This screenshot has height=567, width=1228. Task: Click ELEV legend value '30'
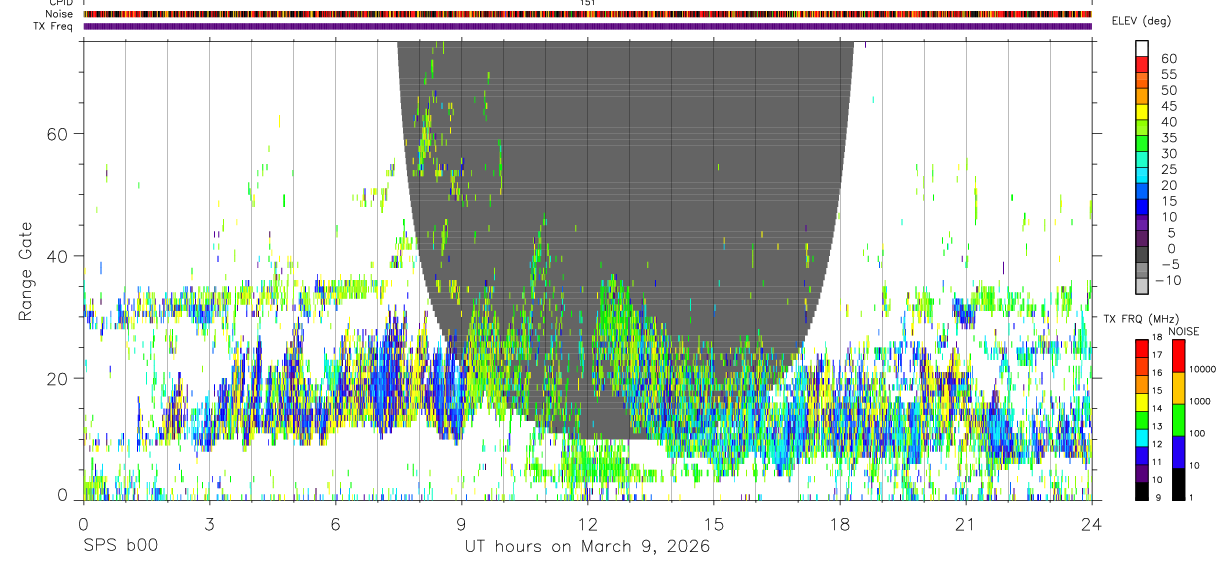[1168, 154]
